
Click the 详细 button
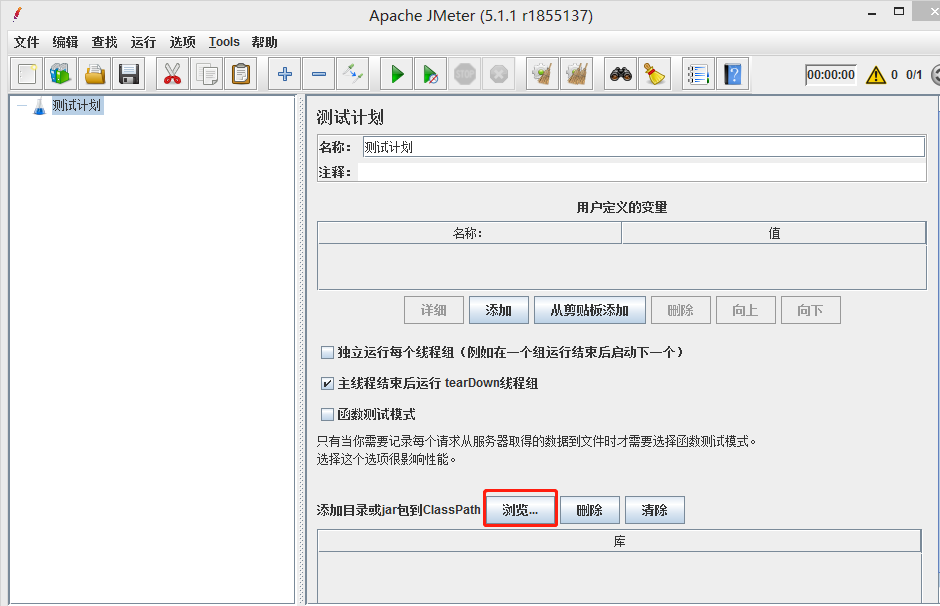pos(433,310)
